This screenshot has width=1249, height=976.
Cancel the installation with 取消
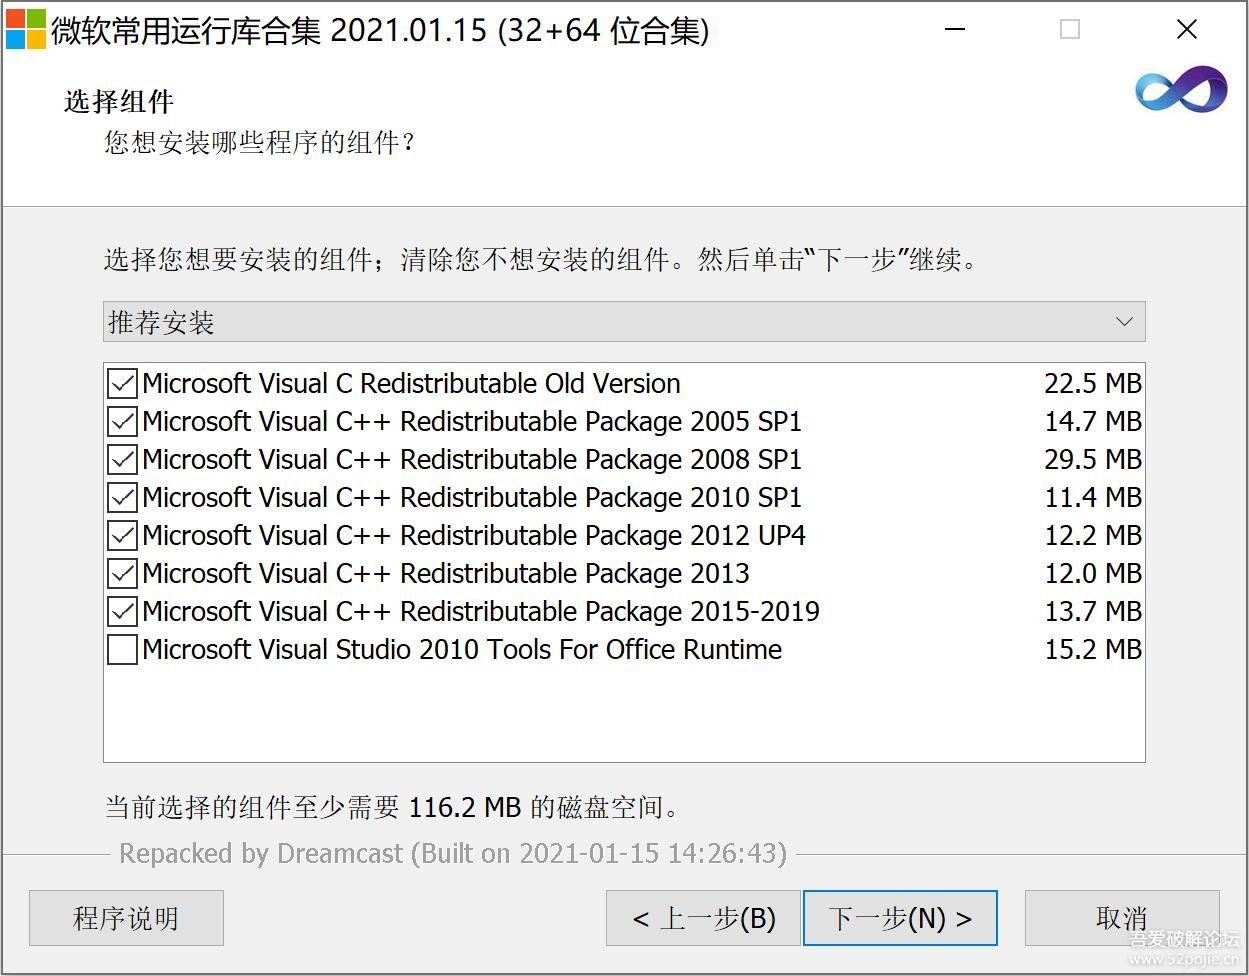1121,918
